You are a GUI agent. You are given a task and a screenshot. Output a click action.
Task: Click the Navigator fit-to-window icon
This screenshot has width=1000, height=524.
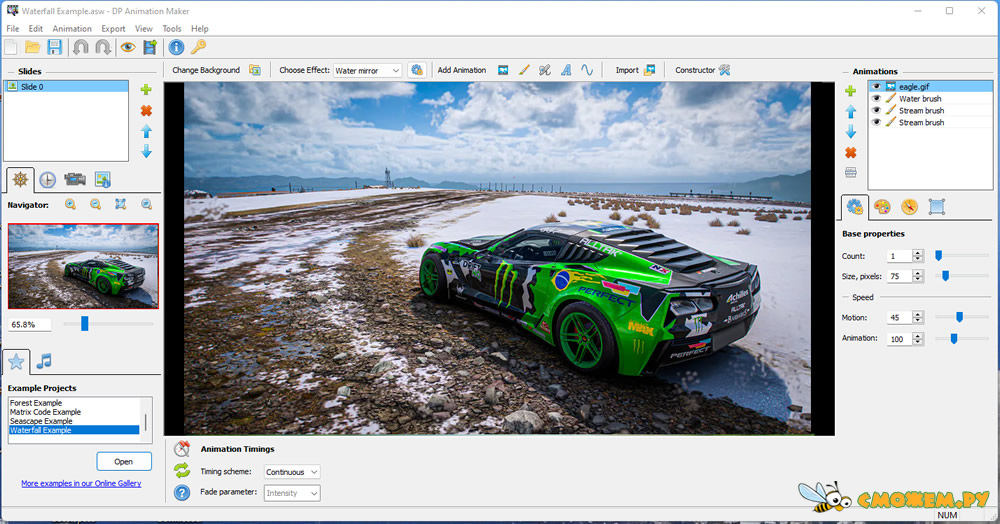click(121, 205)
